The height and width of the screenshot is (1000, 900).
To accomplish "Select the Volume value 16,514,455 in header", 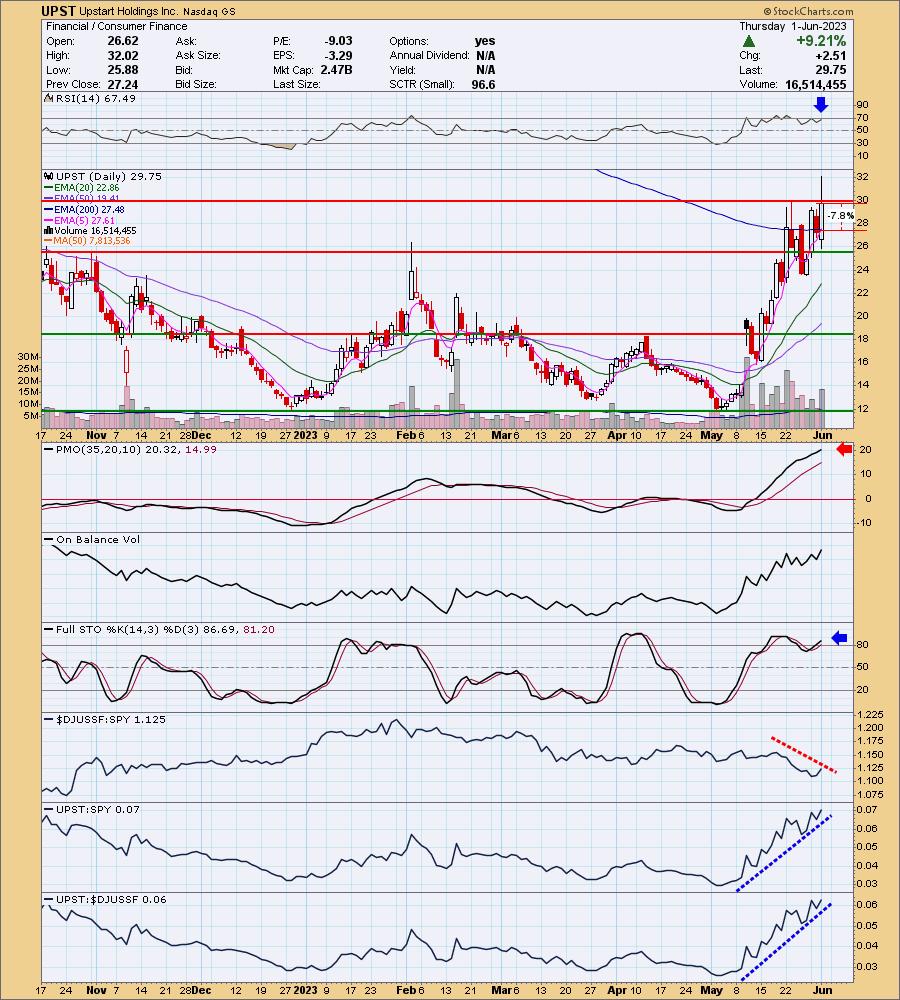I will (816, 84).
